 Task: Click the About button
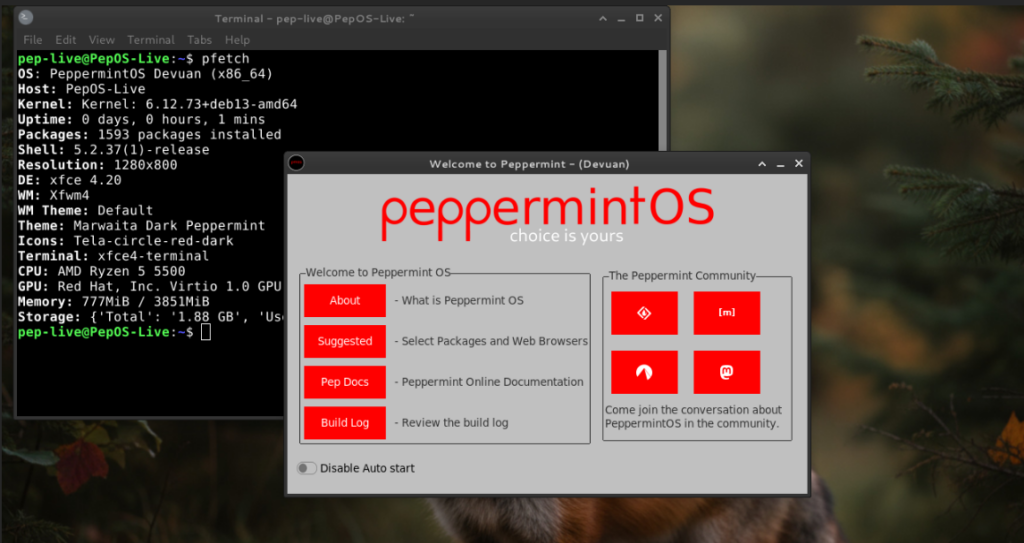pyautogui.click(x=345, y=300)
